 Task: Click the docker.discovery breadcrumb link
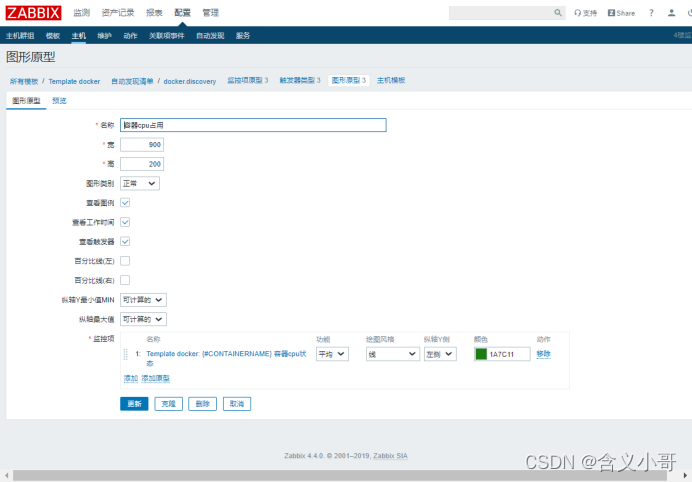190,81
